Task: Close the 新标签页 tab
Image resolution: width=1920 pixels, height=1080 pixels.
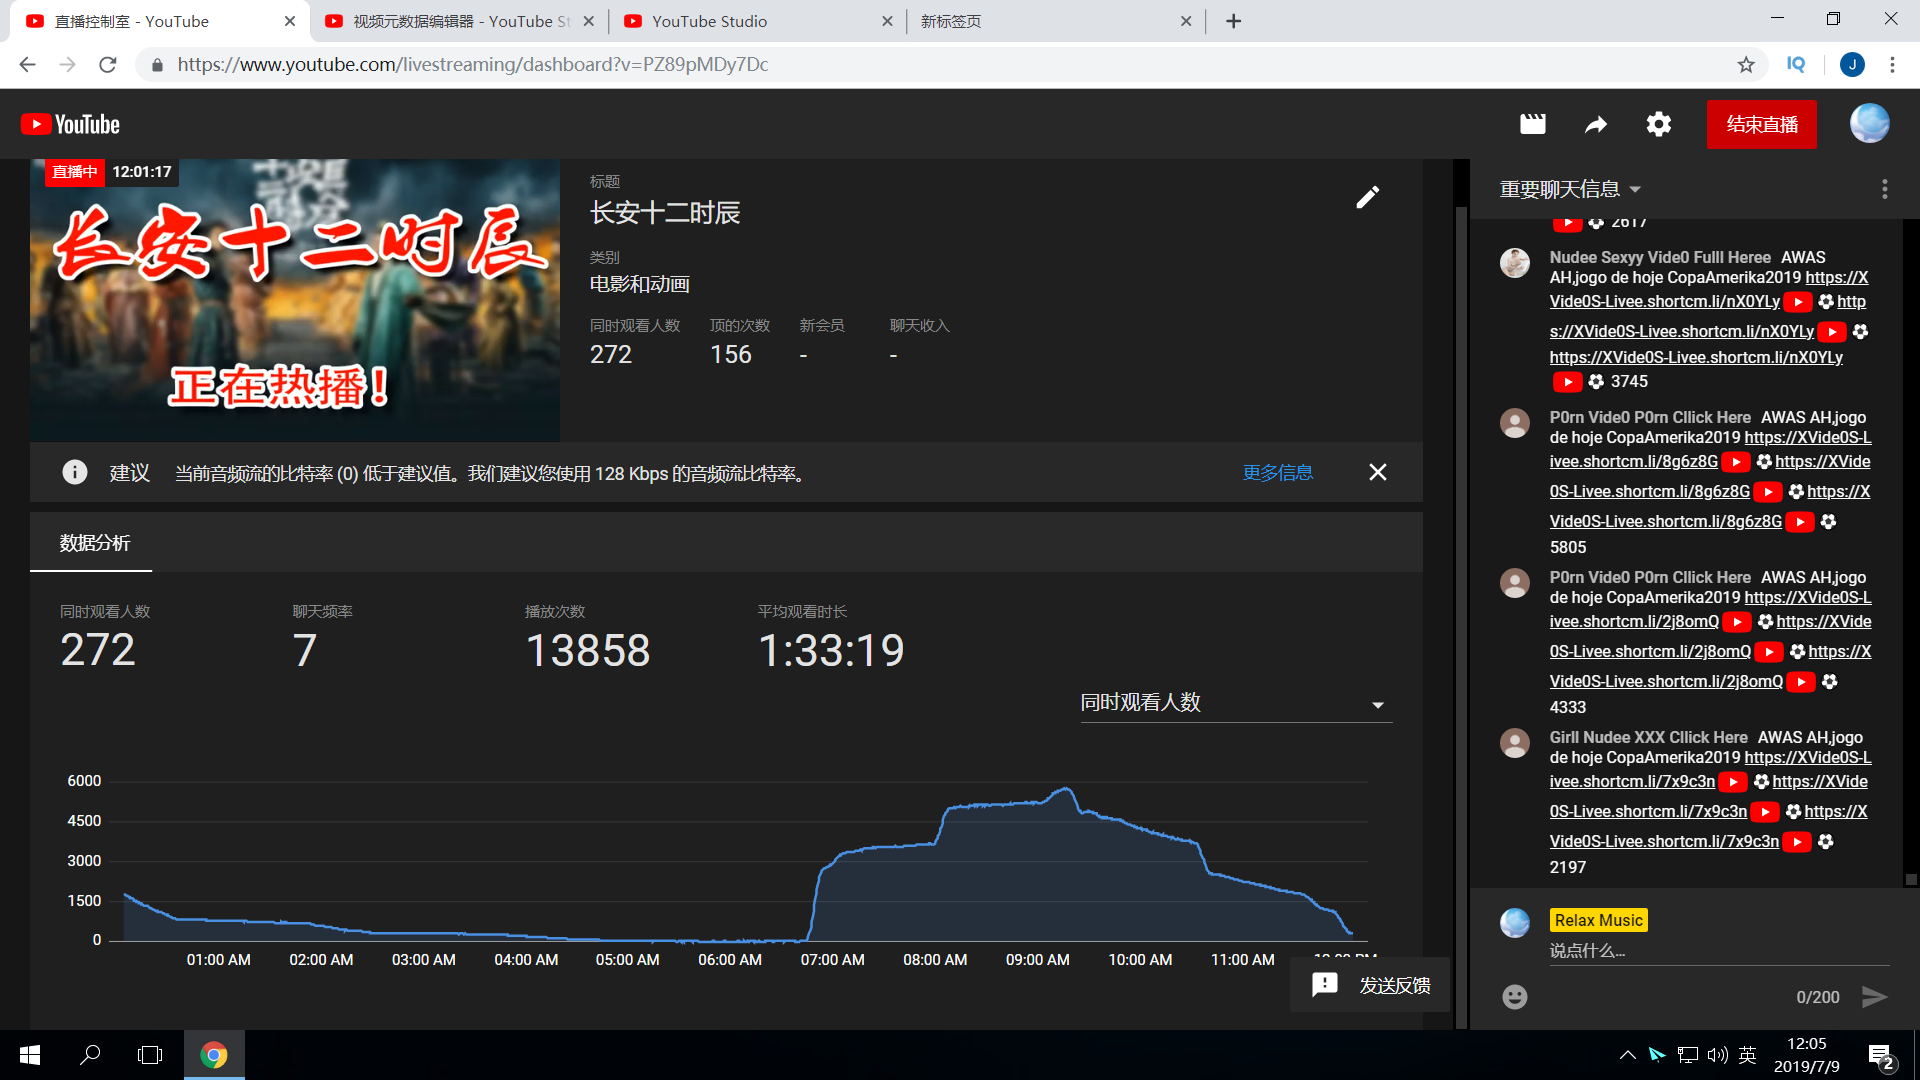Action: (1186, 21)
